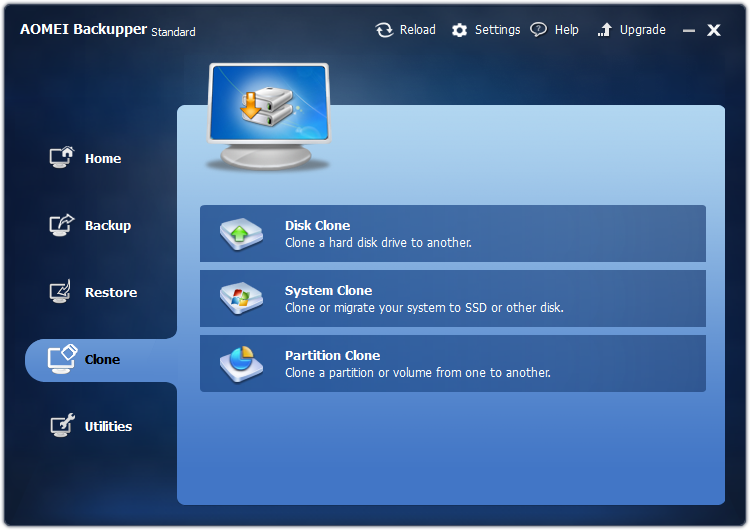Click the Upgrade text link
This screenshot has width=750, height=530.
click(x=642, y=30)
